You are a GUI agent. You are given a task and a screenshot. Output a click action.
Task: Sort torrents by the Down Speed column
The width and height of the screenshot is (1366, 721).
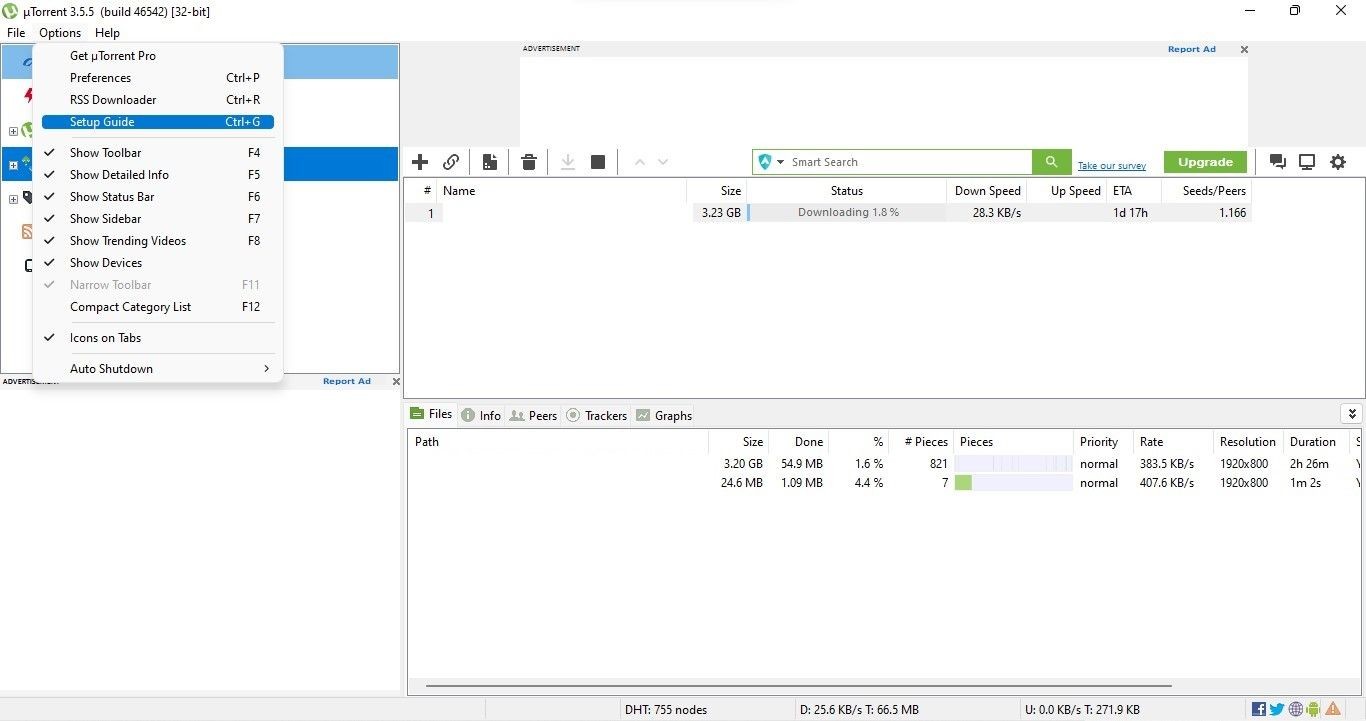[x=986, y=191]
